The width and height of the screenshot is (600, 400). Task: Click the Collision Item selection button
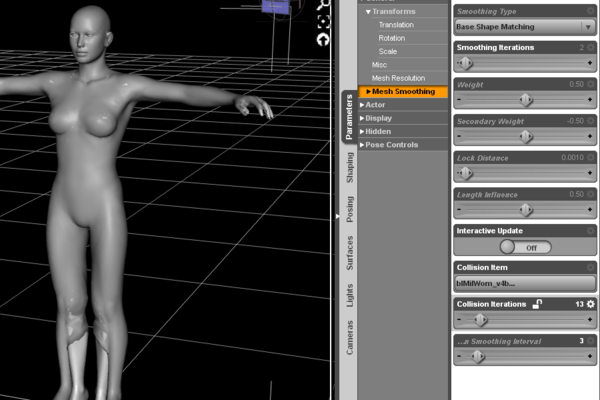[525, 284]
